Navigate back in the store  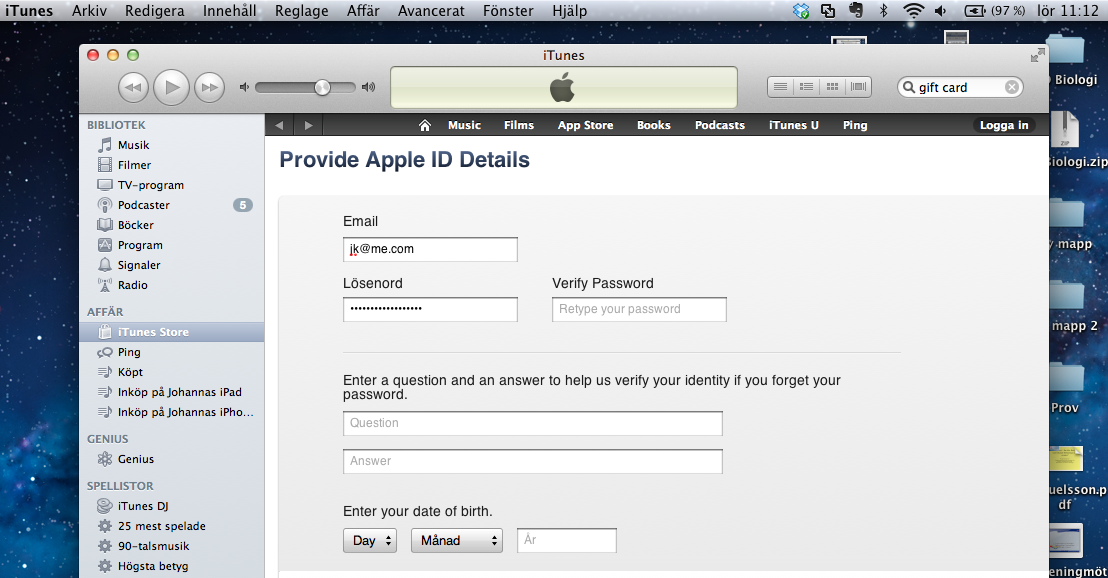click(279, 125)
